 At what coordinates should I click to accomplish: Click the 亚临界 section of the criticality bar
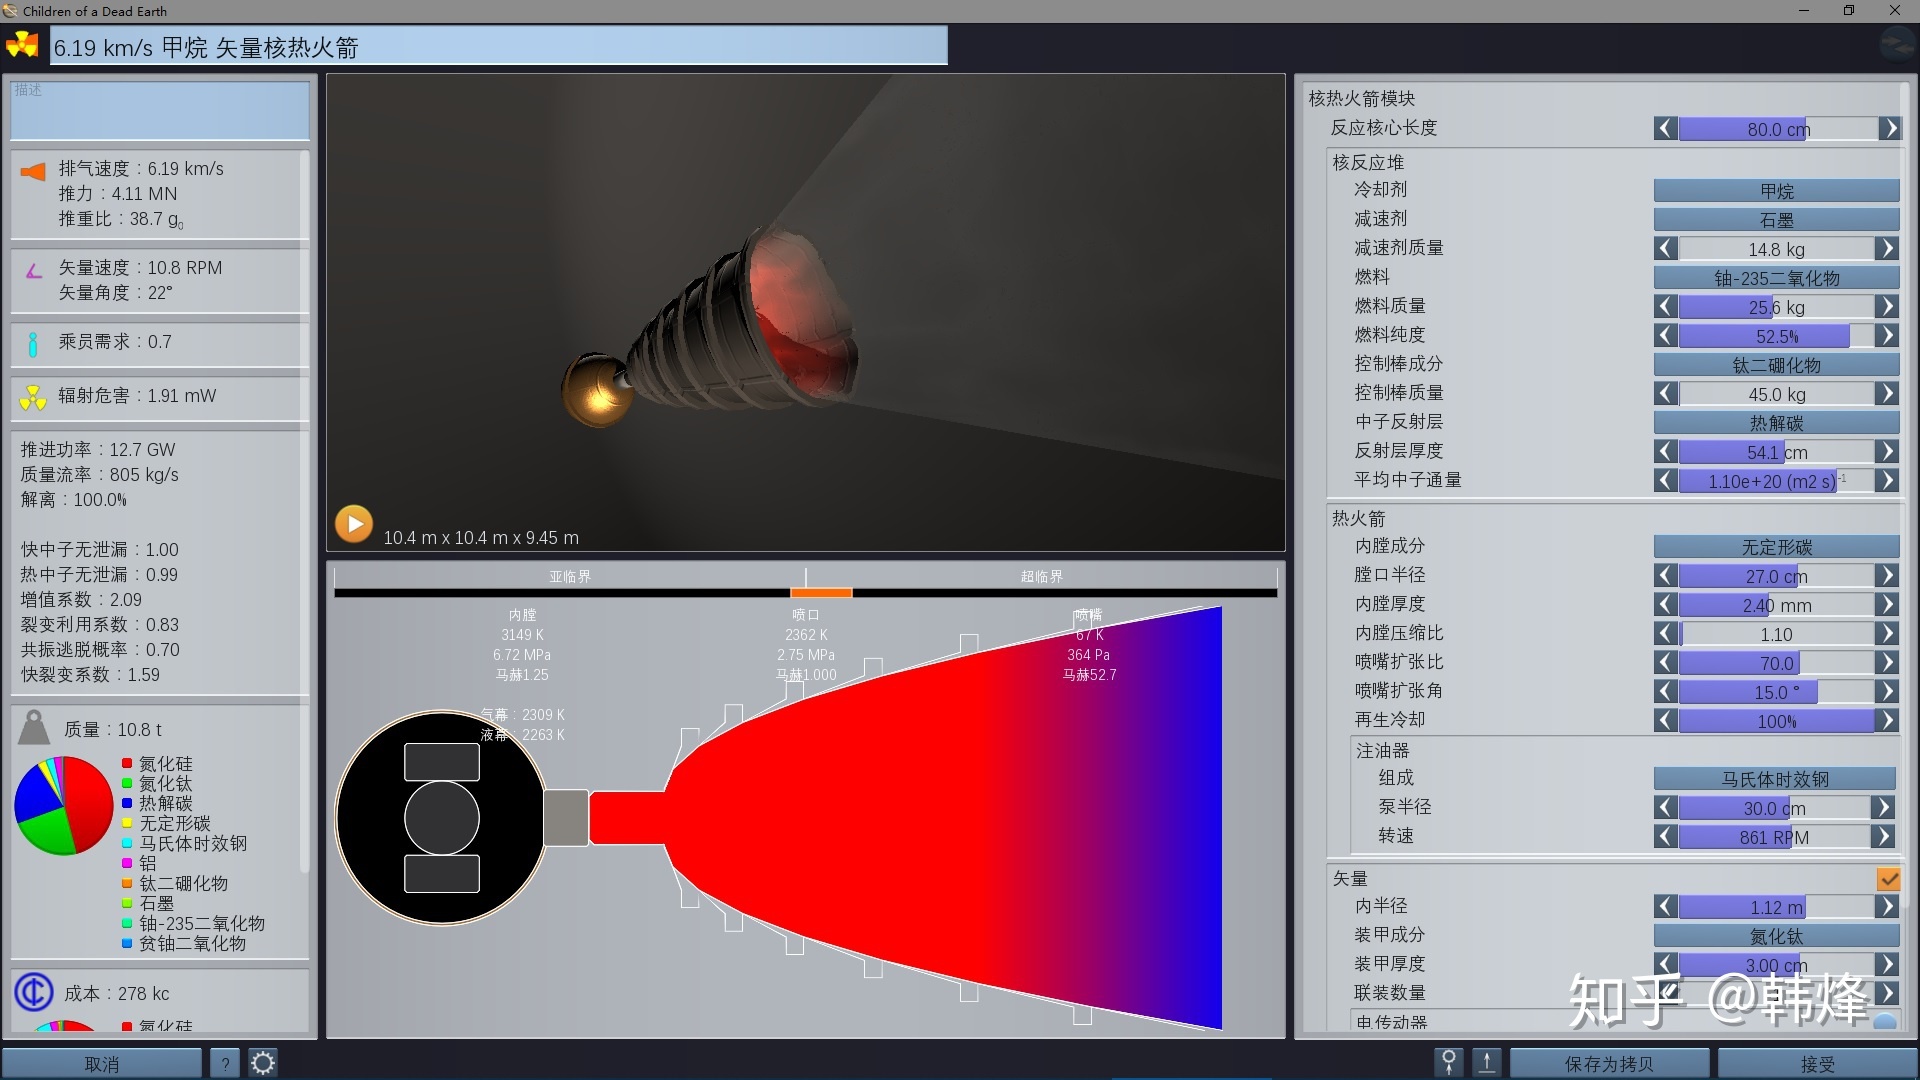(570, 576)
